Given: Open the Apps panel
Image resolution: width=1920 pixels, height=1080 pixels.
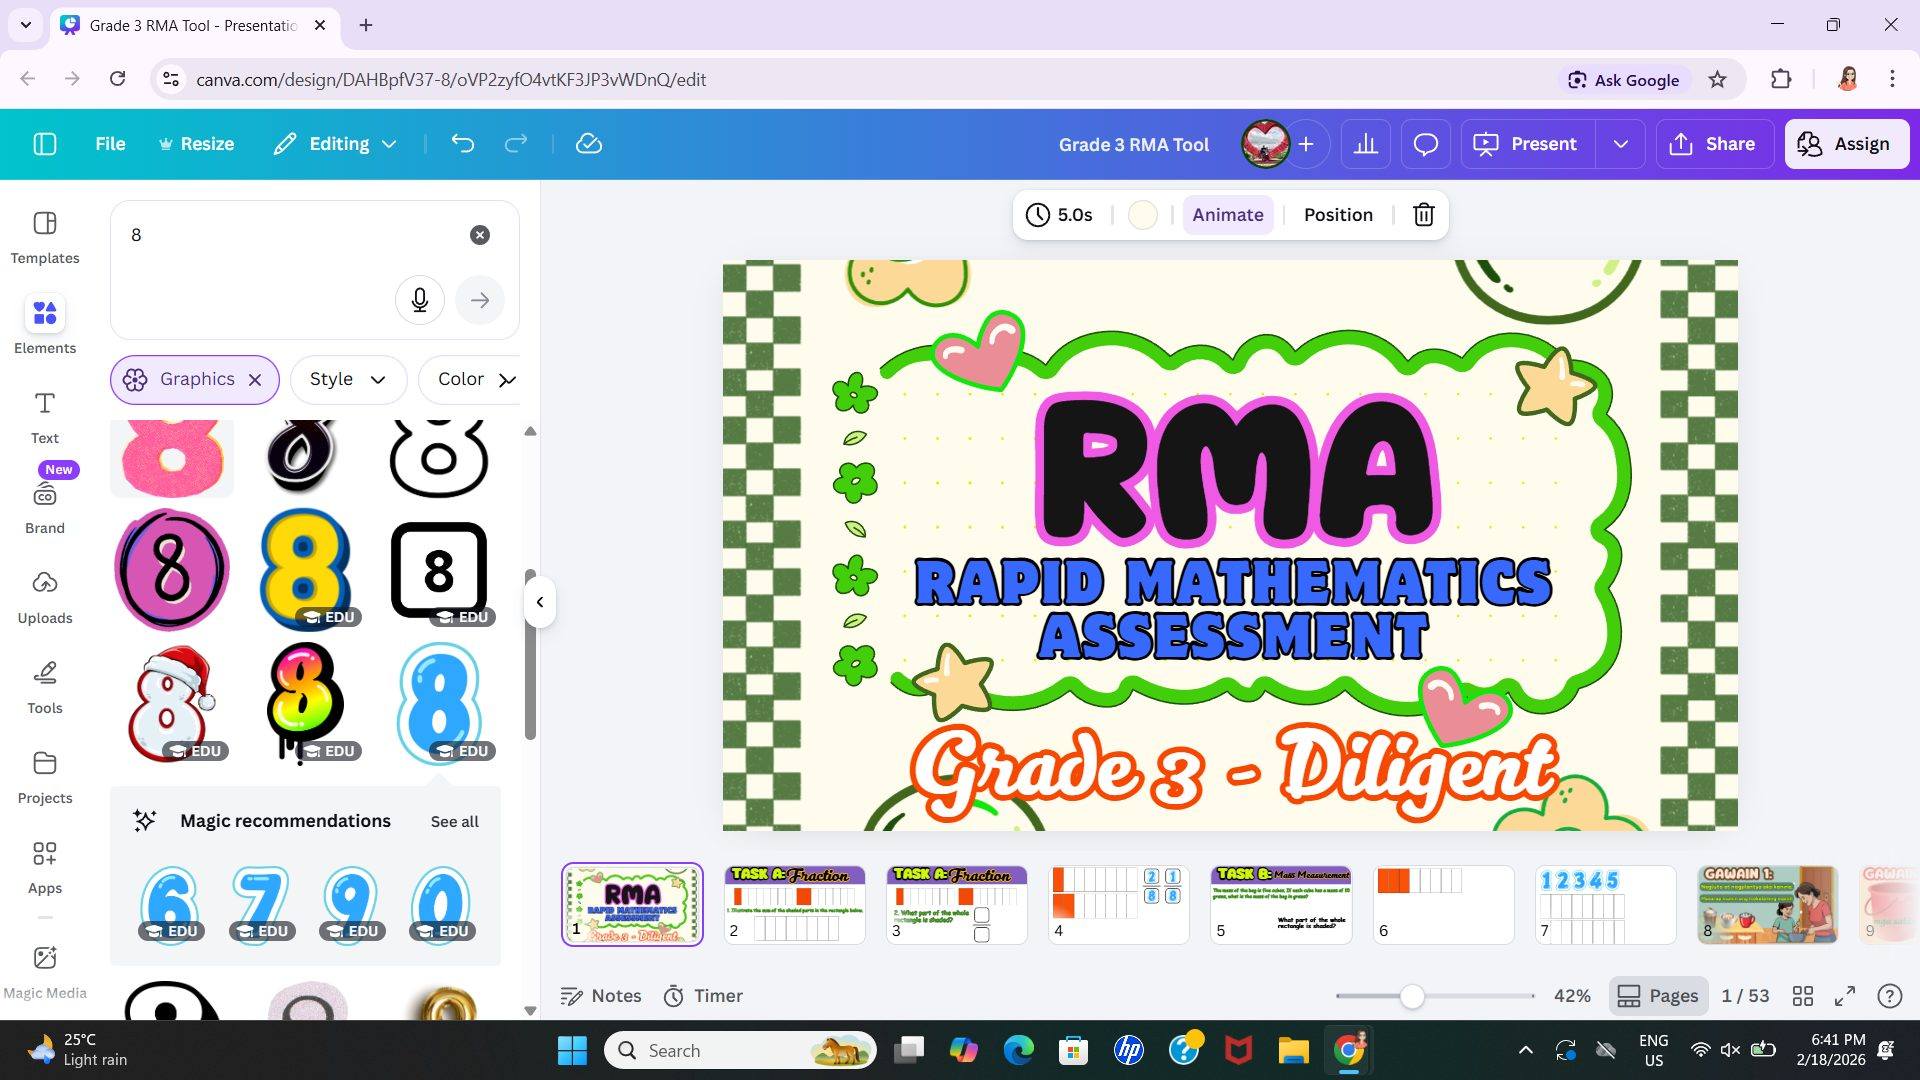Looking at the screenshot, I should point(45,868).
